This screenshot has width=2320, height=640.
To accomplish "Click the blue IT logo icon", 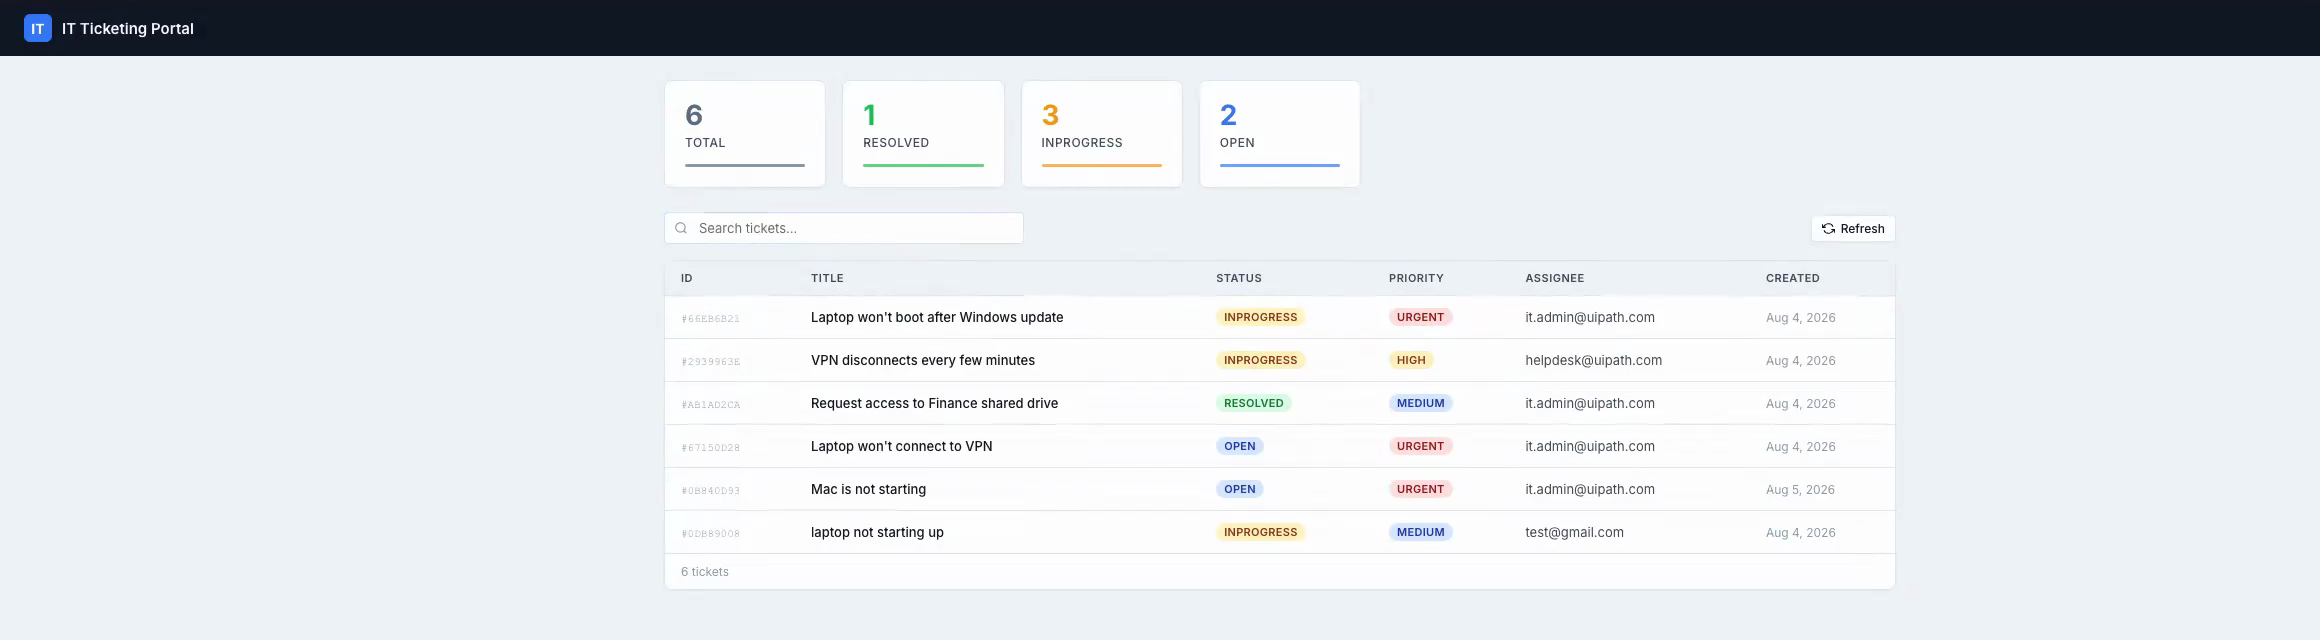I will point(38,28).
